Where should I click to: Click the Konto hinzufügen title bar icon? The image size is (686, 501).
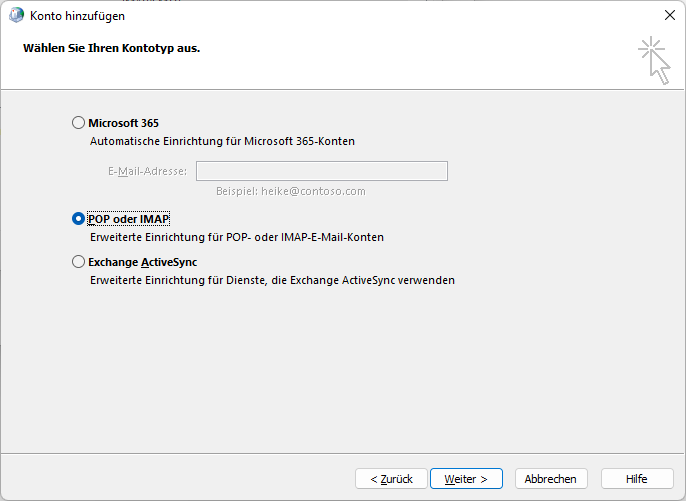coord(17,16)
